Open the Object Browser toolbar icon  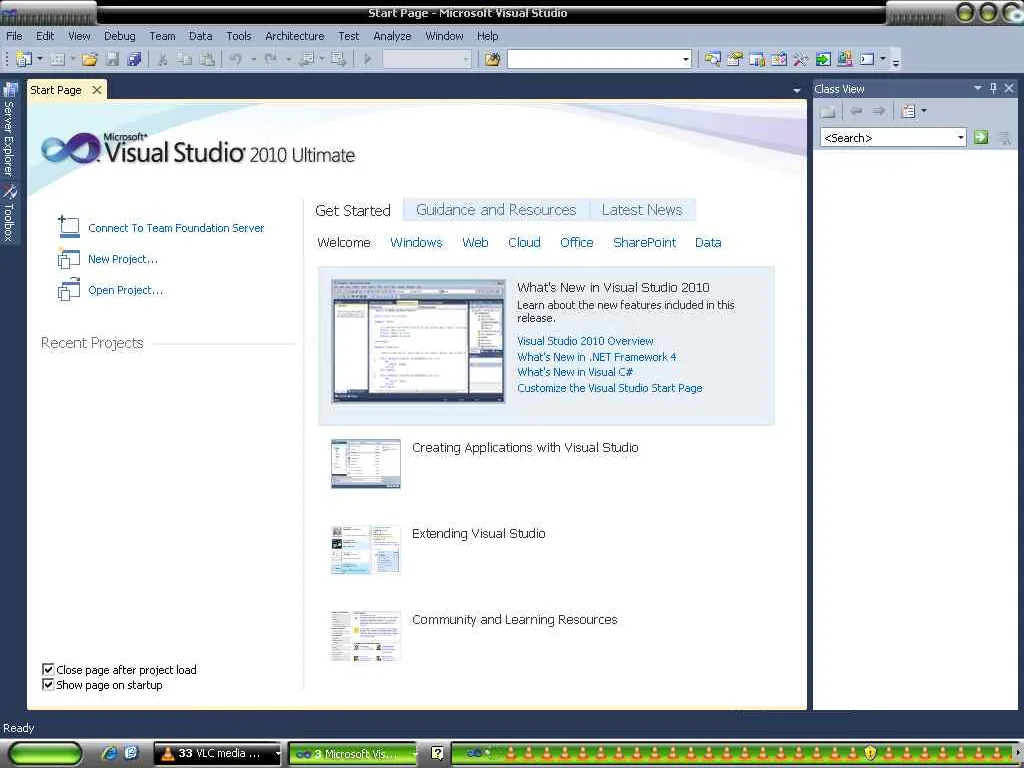[x=778, y=59]
